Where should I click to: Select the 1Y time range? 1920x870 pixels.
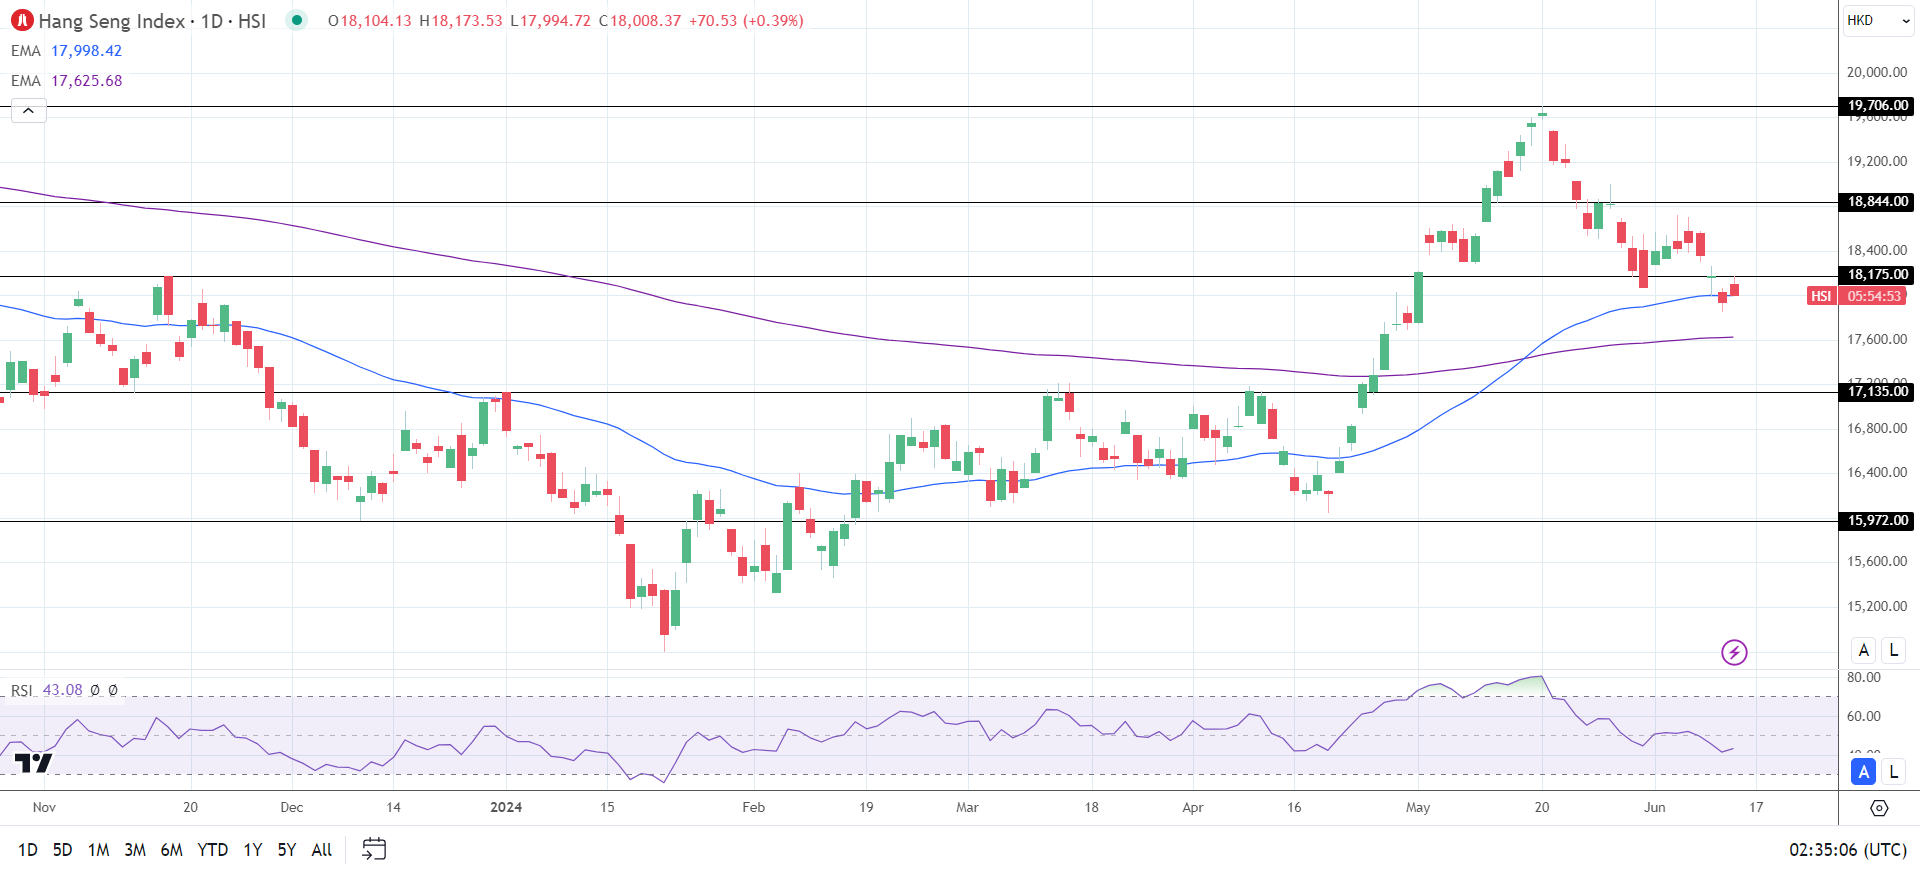coord(253,850)
